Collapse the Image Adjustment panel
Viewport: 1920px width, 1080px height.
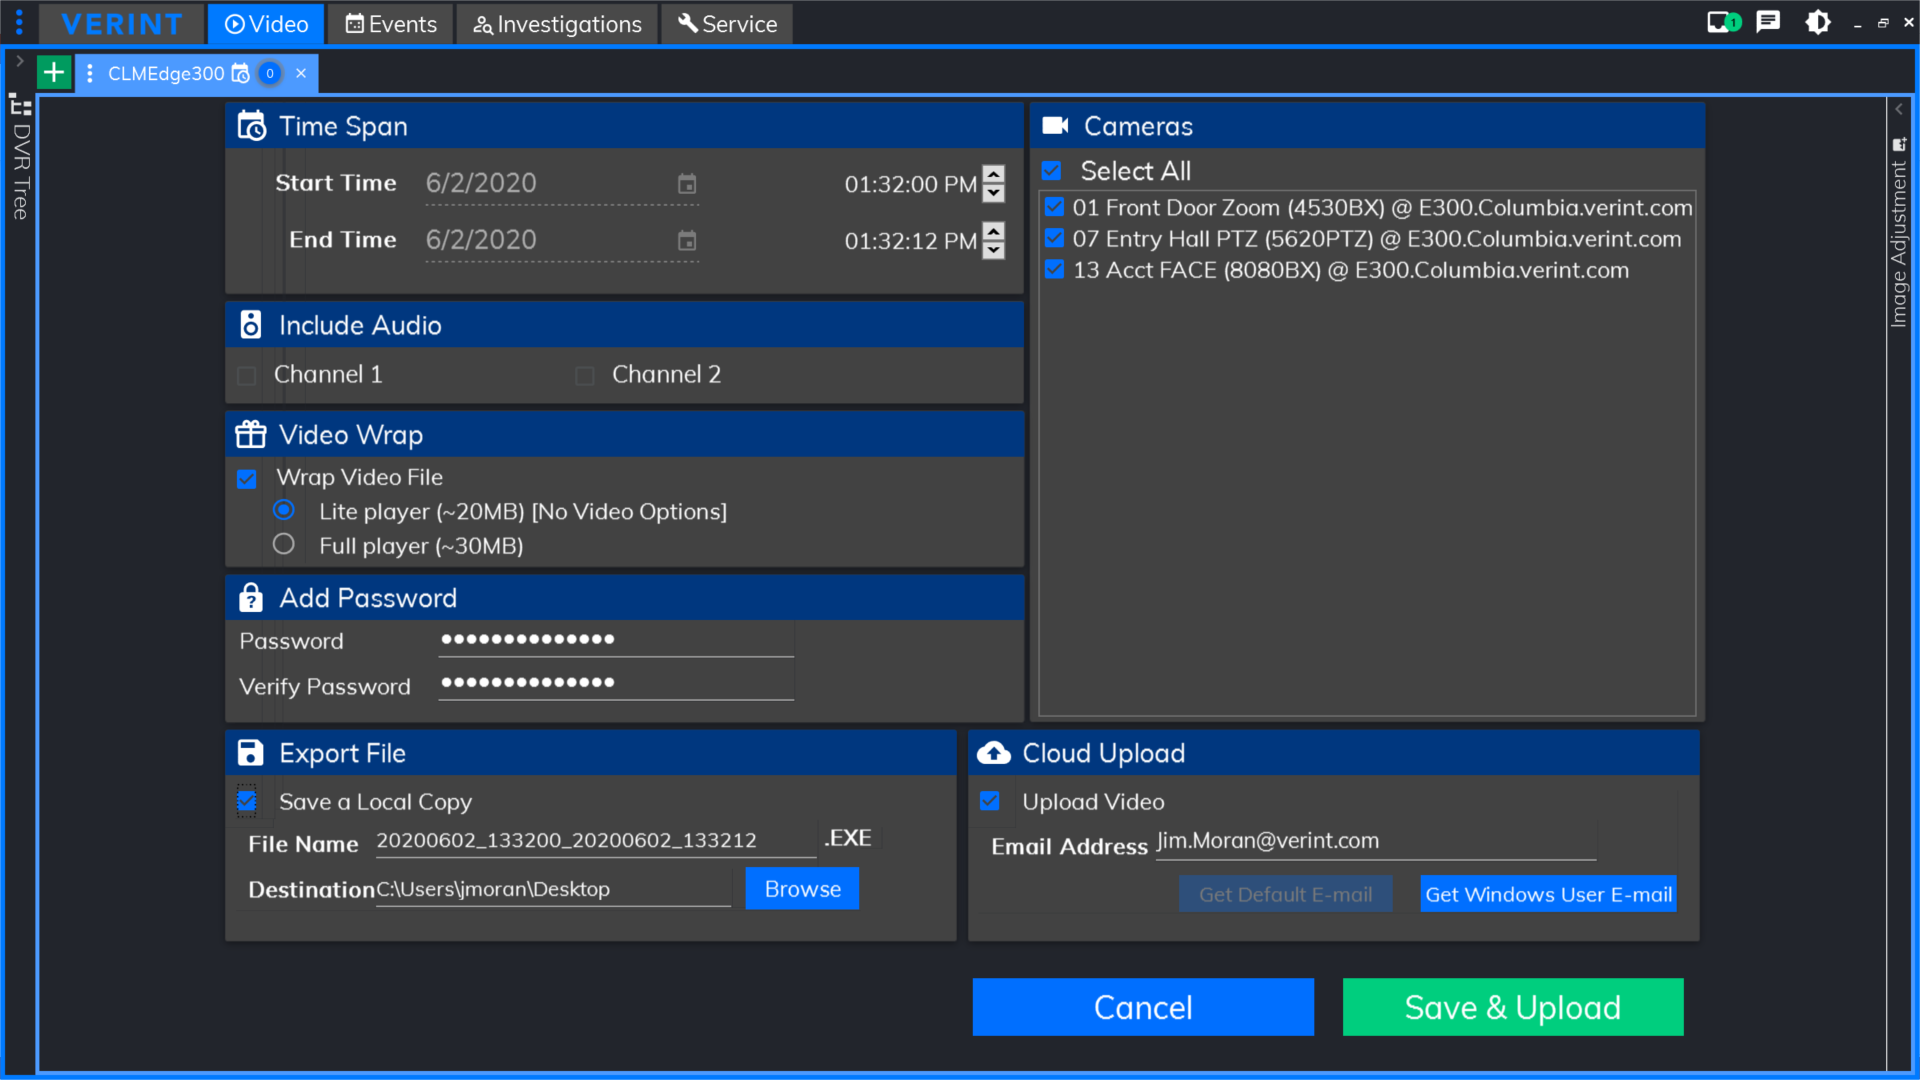(1899, 109)
